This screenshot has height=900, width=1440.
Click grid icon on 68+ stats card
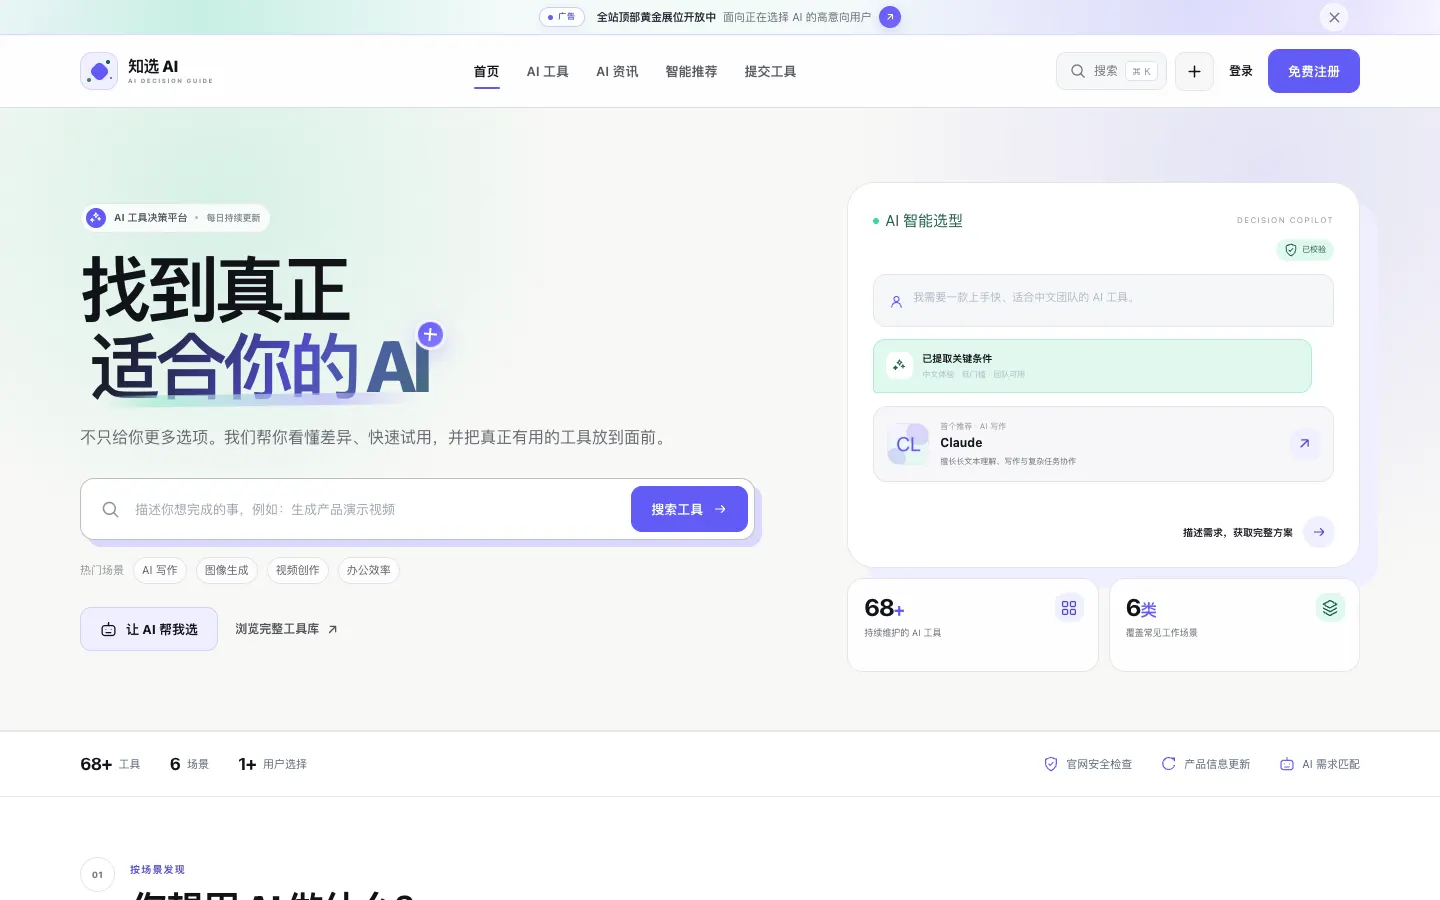[x=1069, y=607]
